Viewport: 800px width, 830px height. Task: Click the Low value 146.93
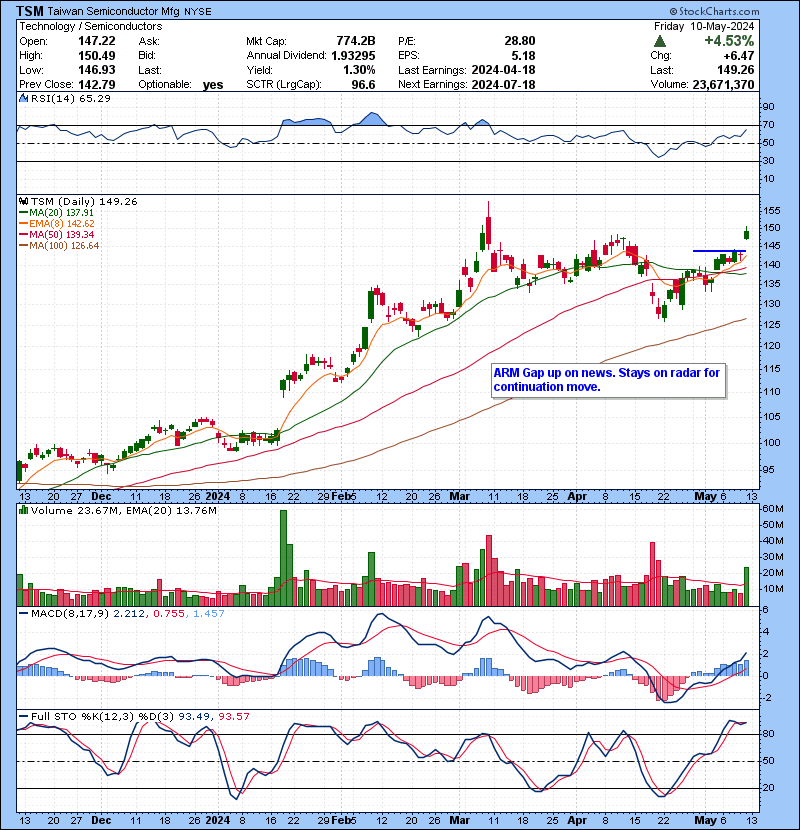tap(97, 70)
